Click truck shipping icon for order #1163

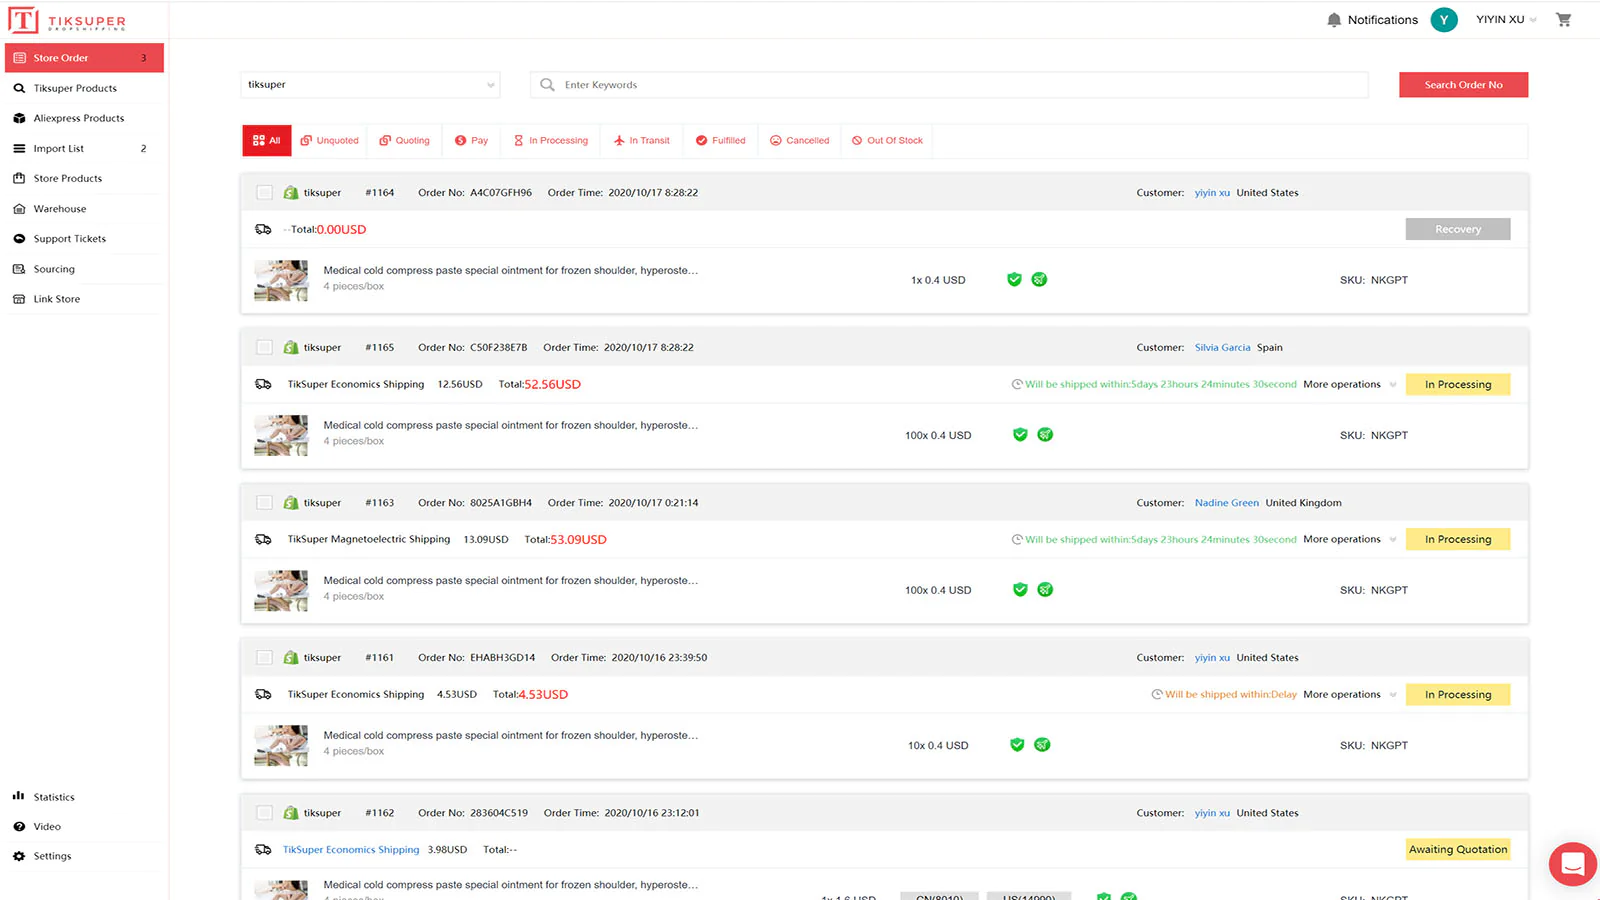(263, 539)
